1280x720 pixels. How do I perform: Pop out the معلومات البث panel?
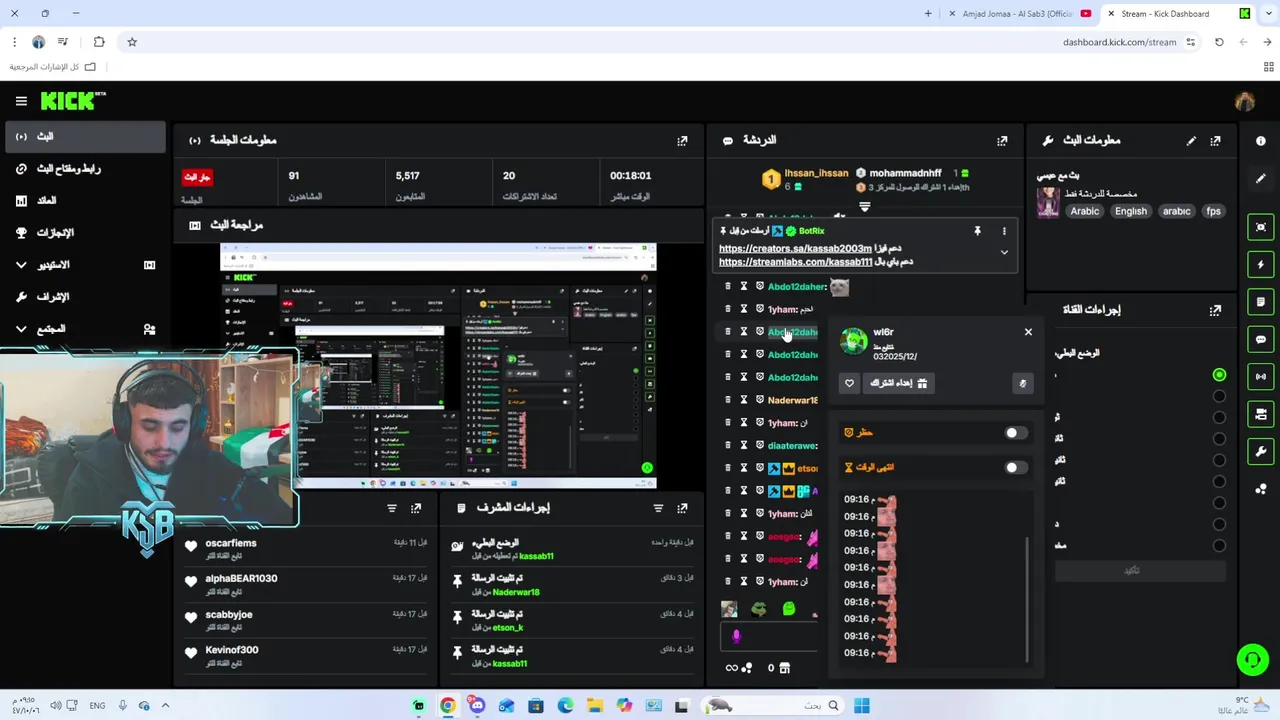point(1215,141)
